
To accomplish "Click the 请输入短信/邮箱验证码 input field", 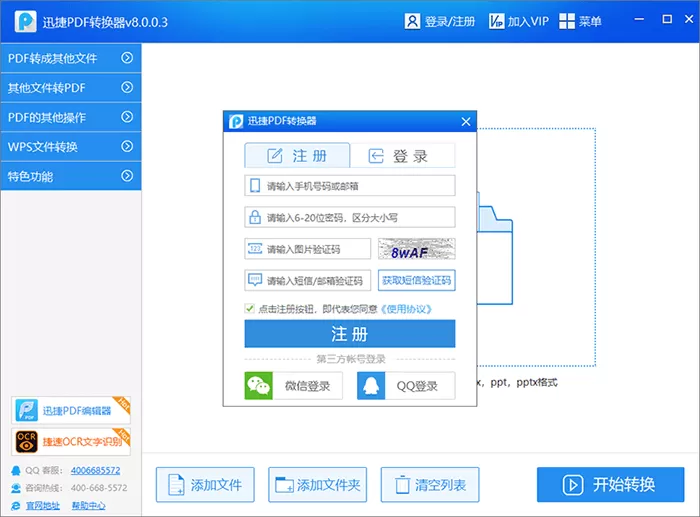I will tap(308, 280).
